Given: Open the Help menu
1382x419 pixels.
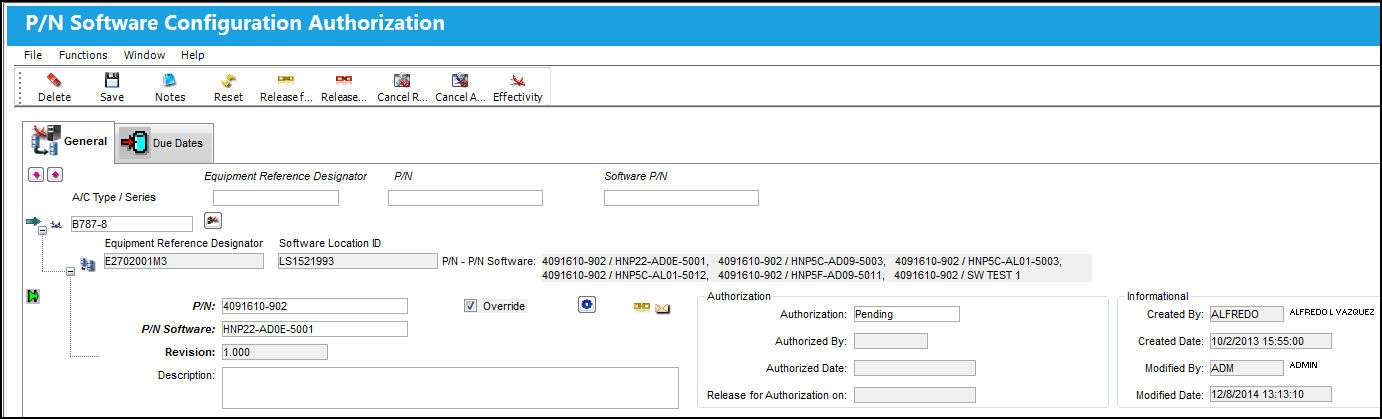Looking at the screenshot, I should point(193,55).
